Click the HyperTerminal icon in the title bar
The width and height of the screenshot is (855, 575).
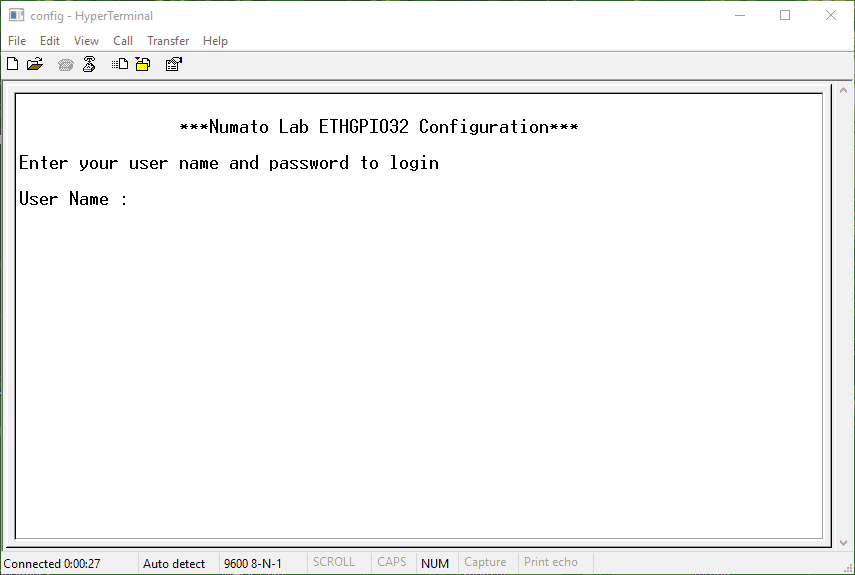[16, 15]
